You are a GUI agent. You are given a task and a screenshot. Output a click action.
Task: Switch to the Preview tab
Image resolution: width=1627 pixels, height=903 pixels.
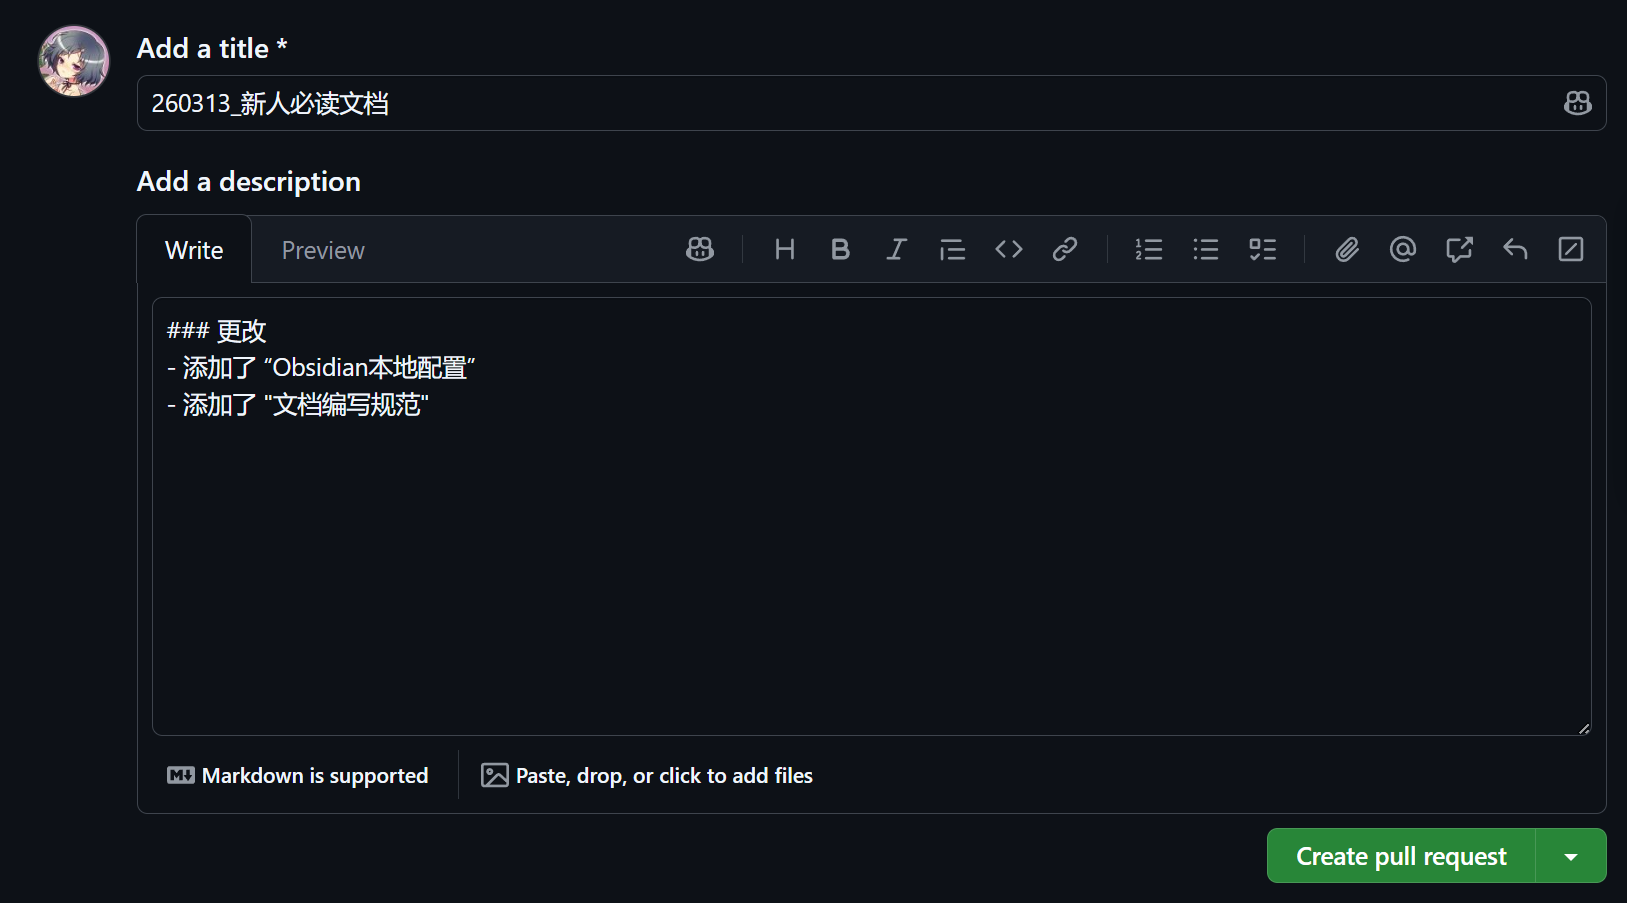point(323,250)
